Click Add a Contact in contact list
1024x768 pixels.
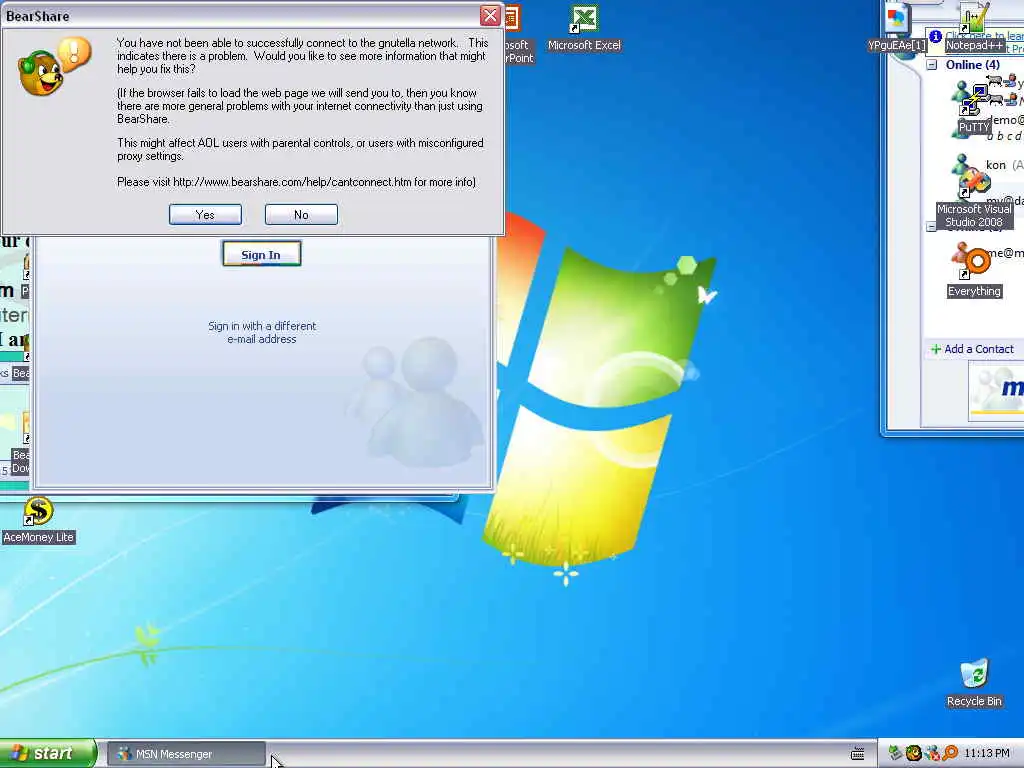972,349
